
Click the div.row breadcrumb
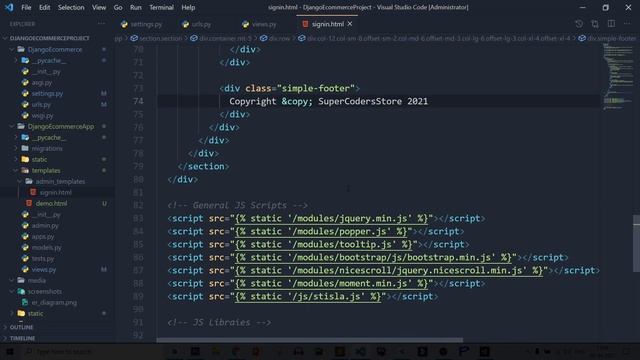[x=275, y=38]
